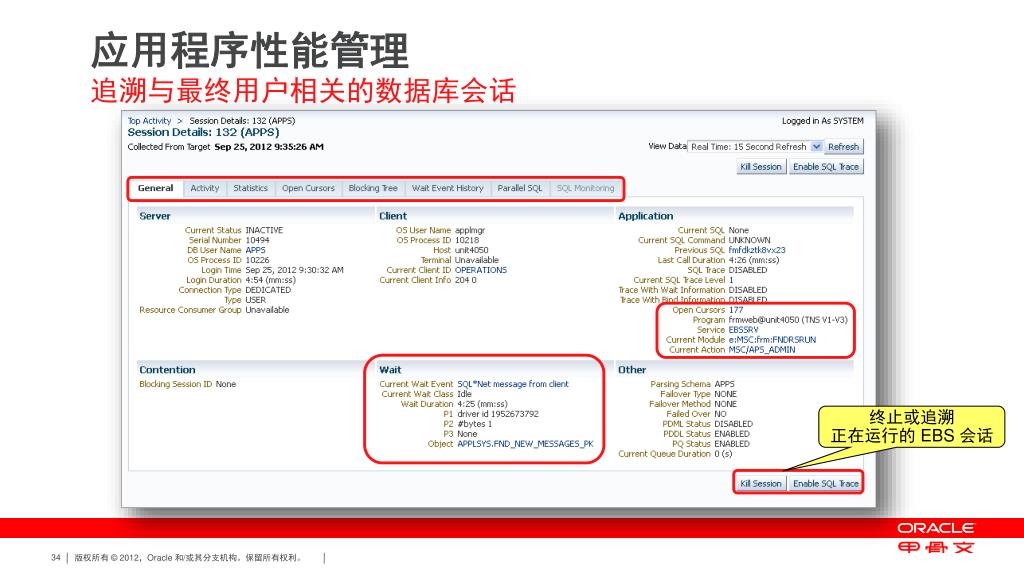Click the upper Kill Session button
The height and width of the screenshot is (576, 1024).
coord(760,167)
